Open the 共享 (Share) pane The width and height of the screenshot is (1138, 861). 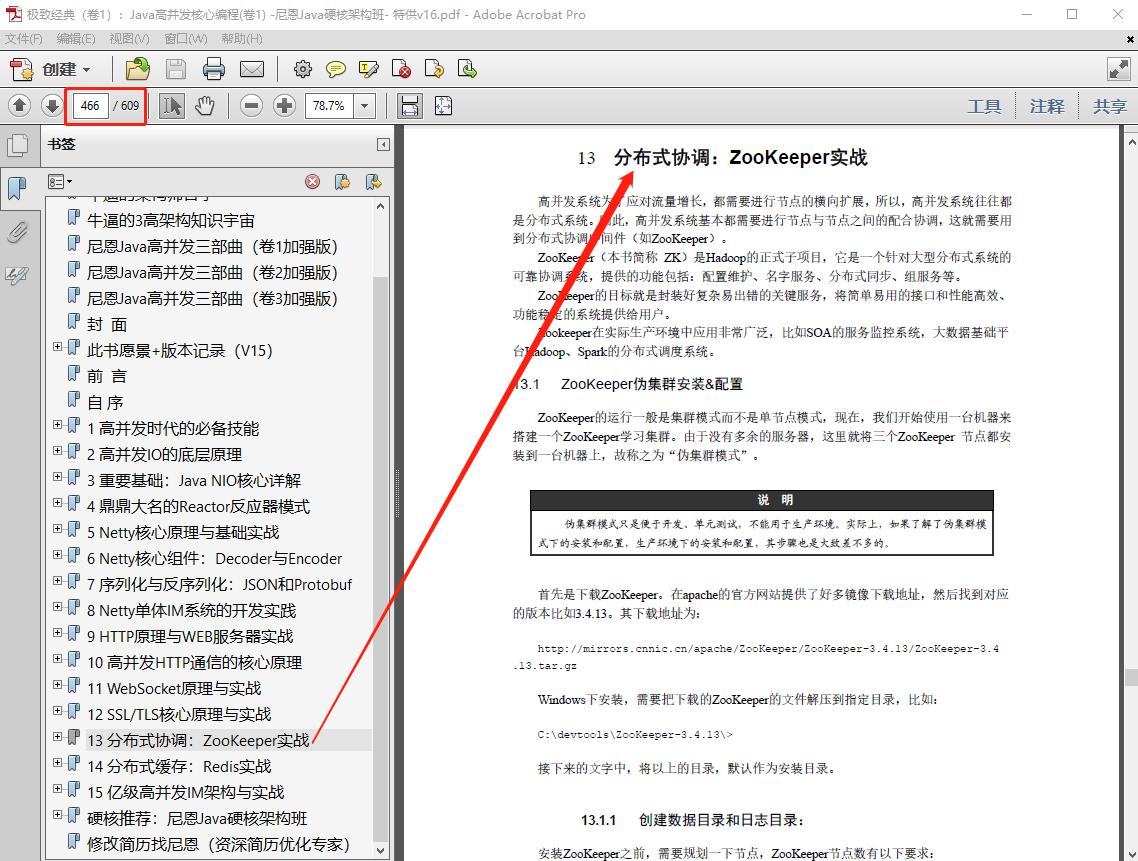pos(1110,107)
